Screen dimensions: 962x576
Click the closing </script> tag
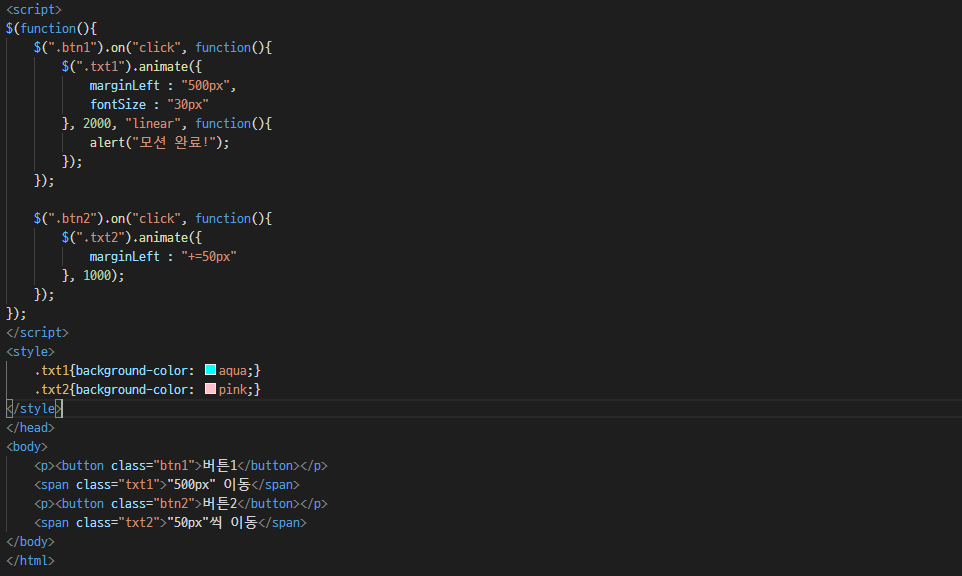click(x=37, y=332)
